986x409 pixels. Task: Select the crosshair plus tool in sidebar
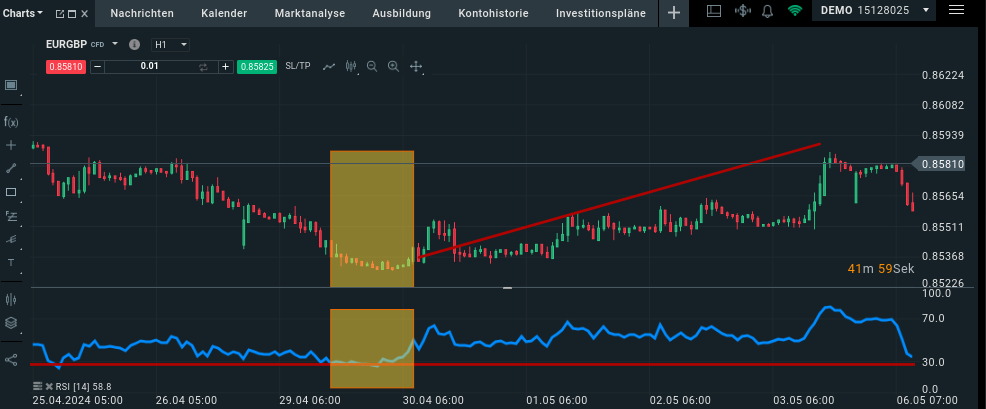pos(11,145)
